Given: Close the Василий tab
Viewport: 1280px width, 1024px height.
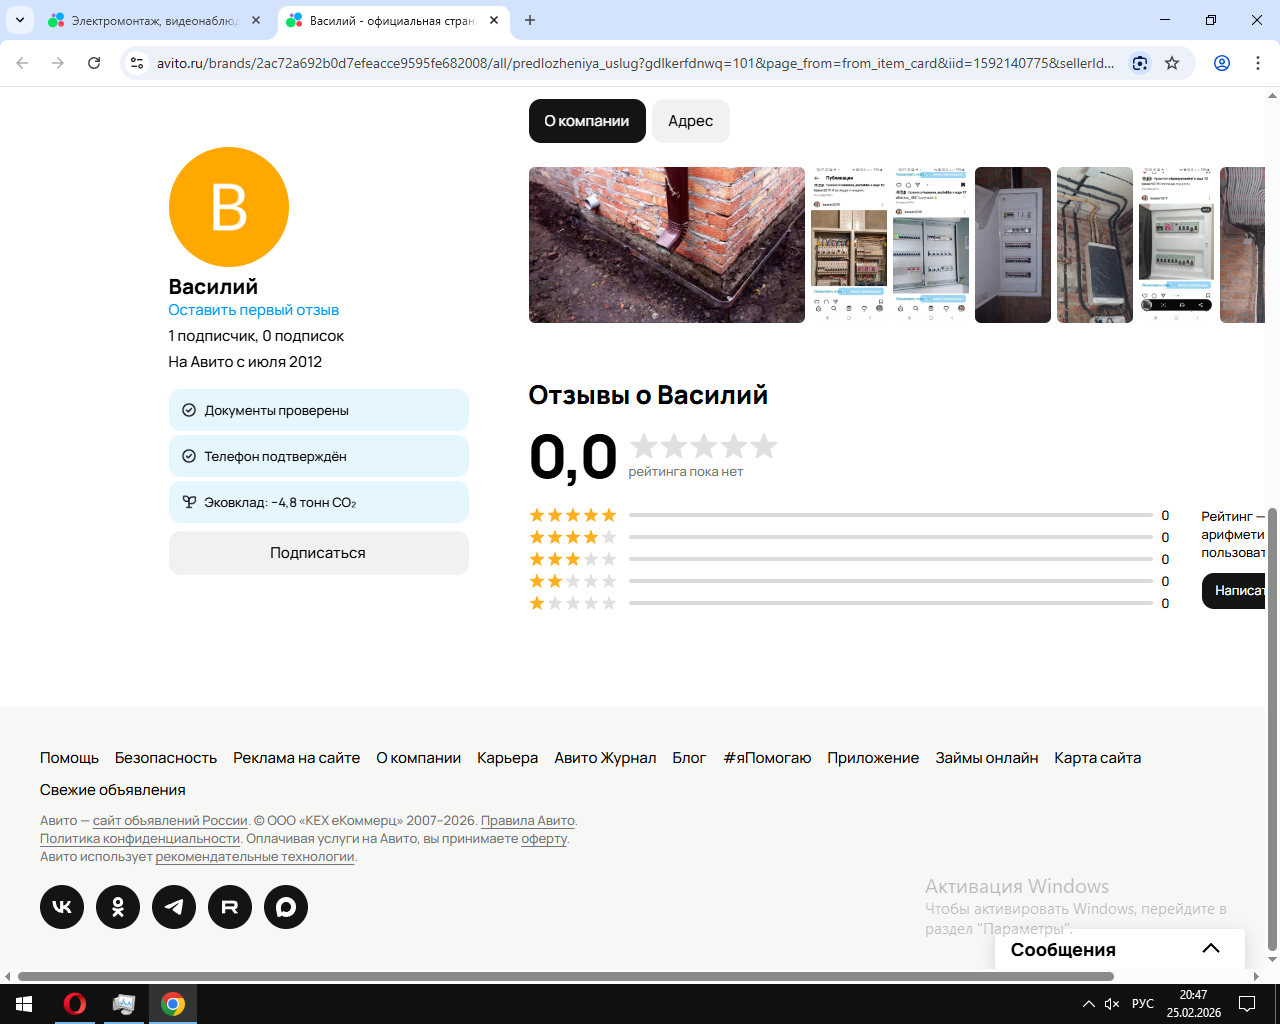Looking at the screenshot, I should [494, 20].
